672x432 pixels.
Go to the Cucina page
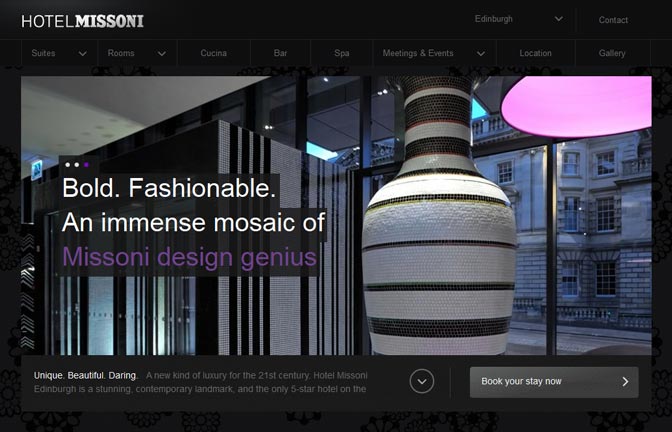coord(213,53)
